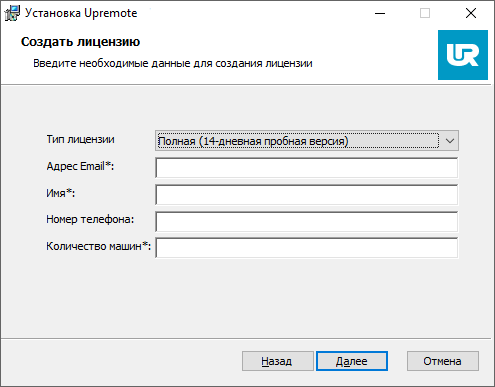Click the Адрес Email* label
This screenshot has width=495, height=387.
(x=80, y=166)
